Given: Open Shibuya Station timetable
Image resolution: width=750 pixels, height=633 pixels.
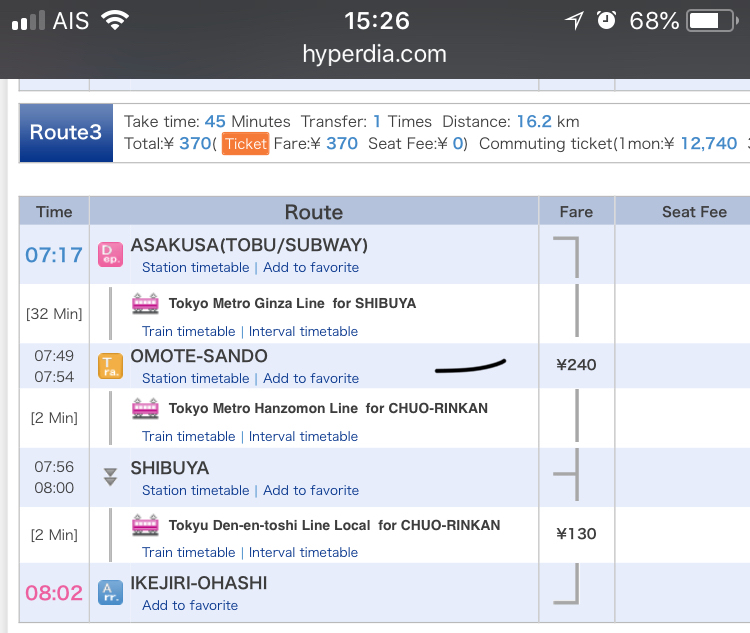Looking at the screenshot, I should [196, 490].
